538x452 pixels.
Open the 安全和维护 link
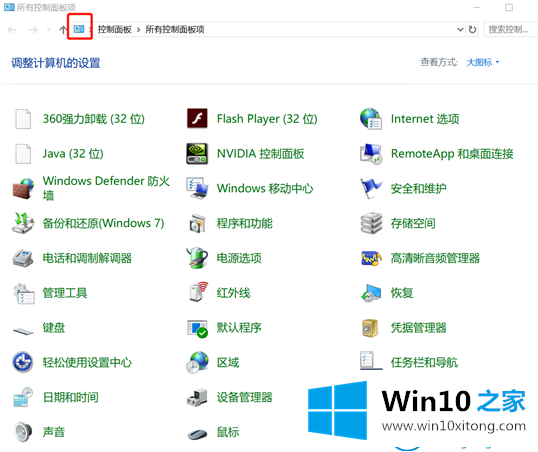[418, 188]
